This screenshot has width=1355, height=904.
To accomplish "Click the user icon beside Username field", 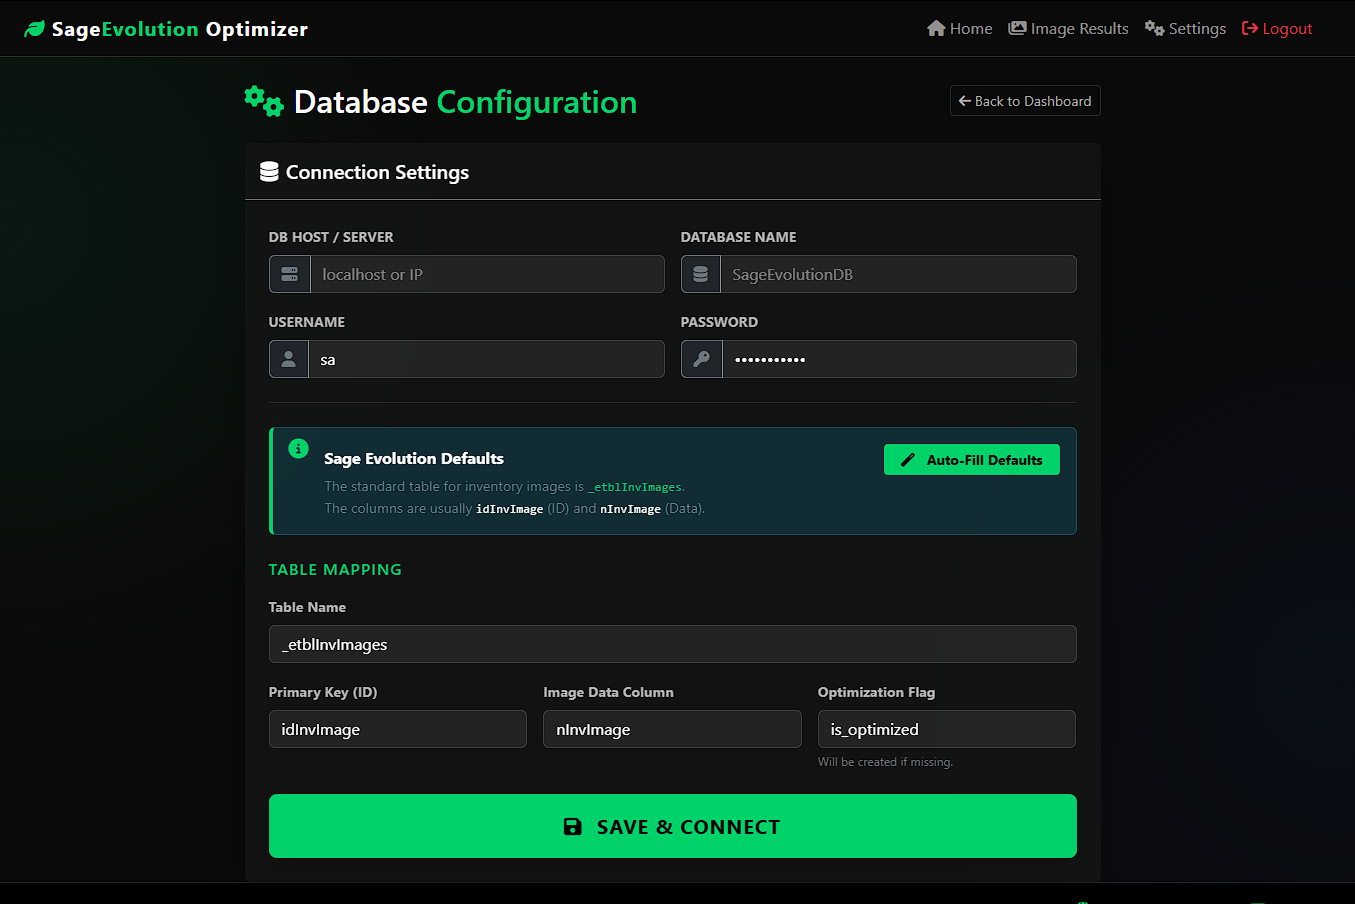I will click(289, 359).
